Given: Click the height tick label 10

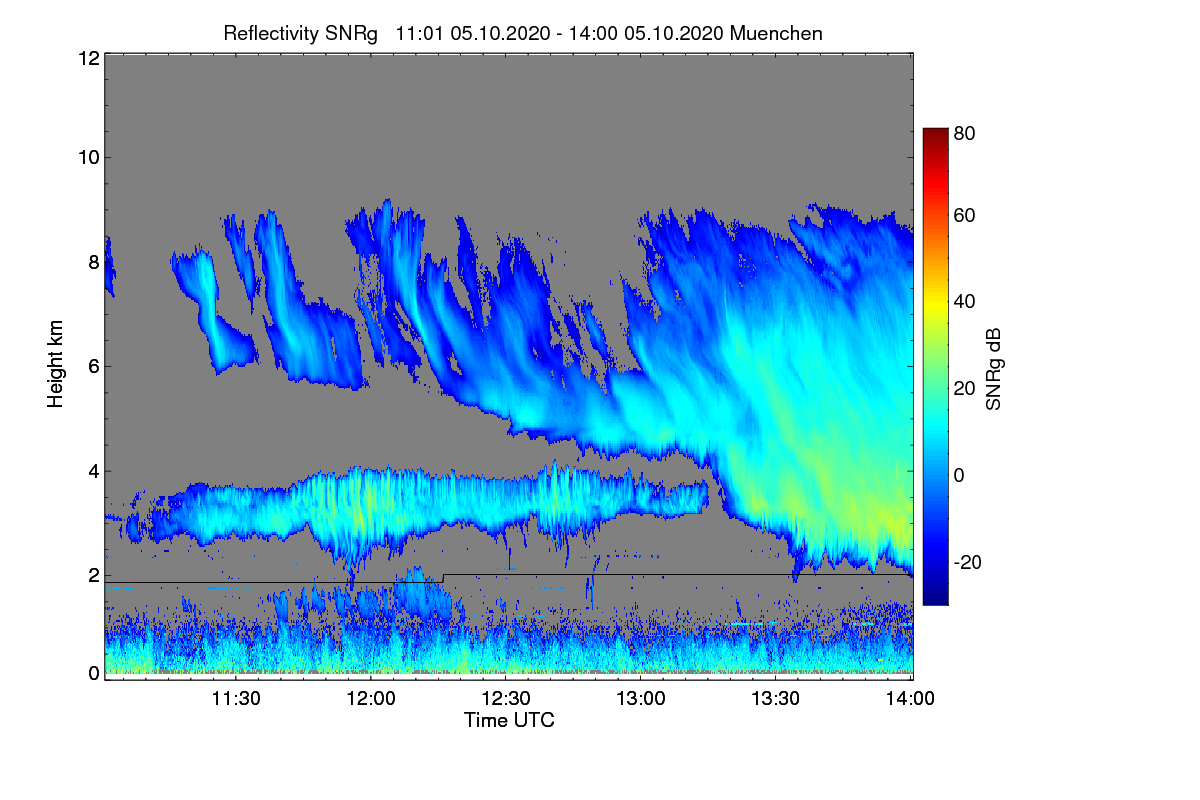Looking at the screenshot, I should click(88, 157).
